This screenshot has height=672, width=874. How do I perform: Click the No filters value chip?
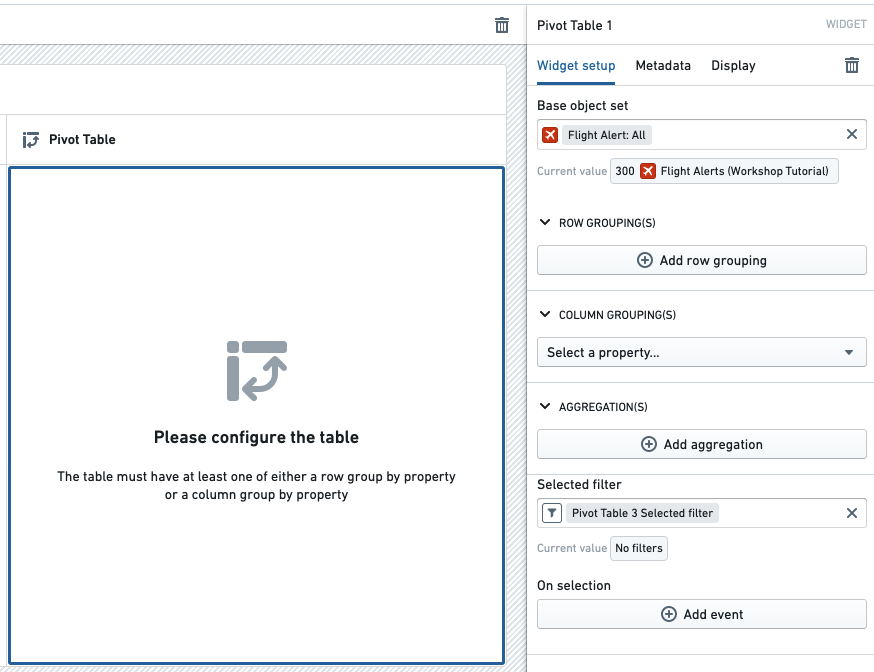(639, 548)
